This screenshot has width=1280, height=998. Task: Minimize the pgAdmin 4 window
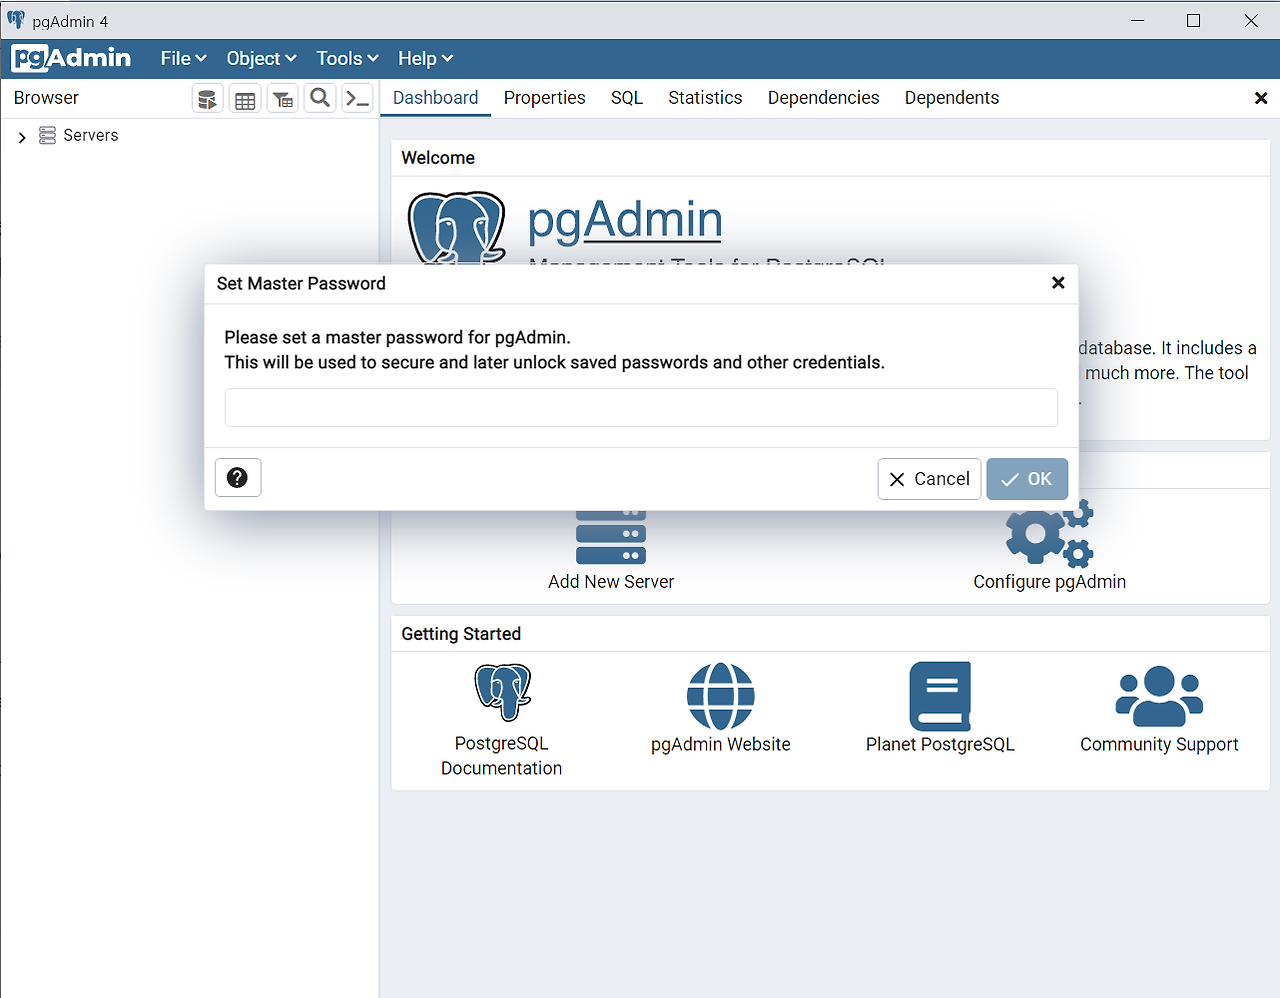[x=1137, y=20]
